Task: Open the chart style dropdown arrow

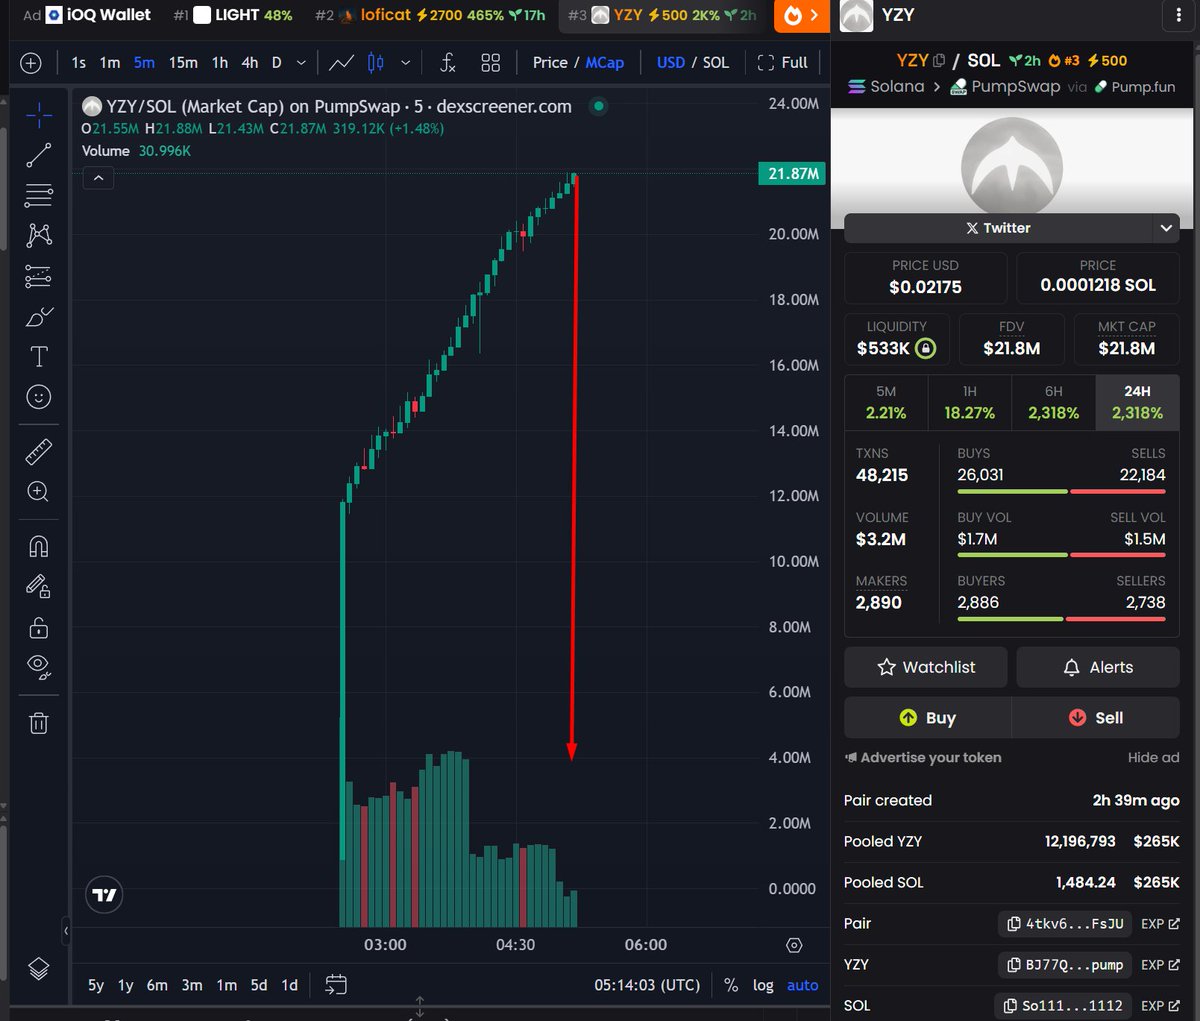Action: pyautogui.click(x=405, y=63)
